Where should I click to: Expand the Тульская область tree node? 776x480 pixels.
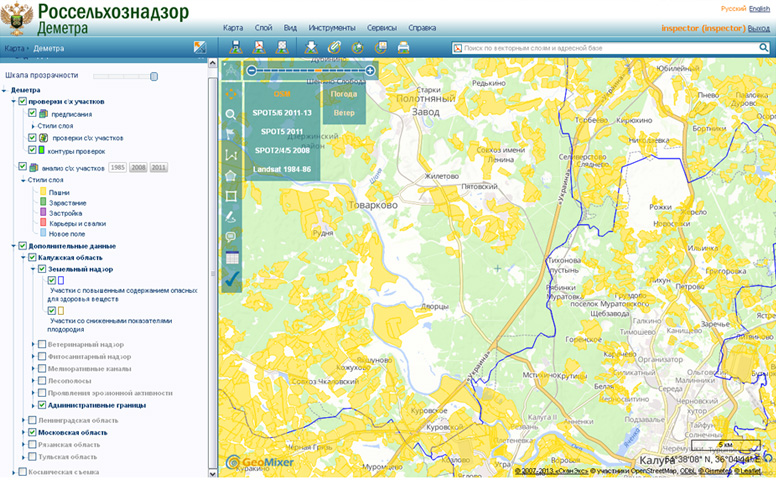click(x=23, y=457)
